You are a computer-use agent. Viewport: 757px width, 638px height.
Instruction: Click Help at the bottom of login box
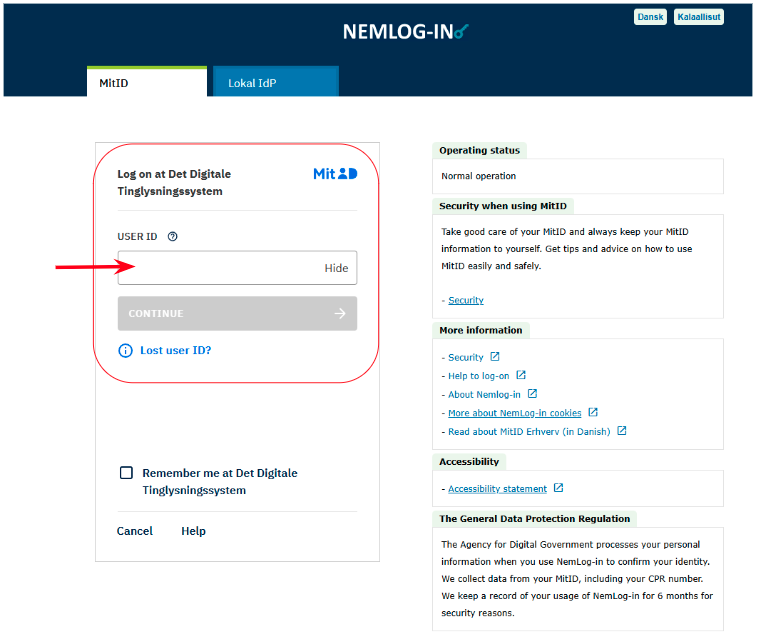click(x=194, y=531)
